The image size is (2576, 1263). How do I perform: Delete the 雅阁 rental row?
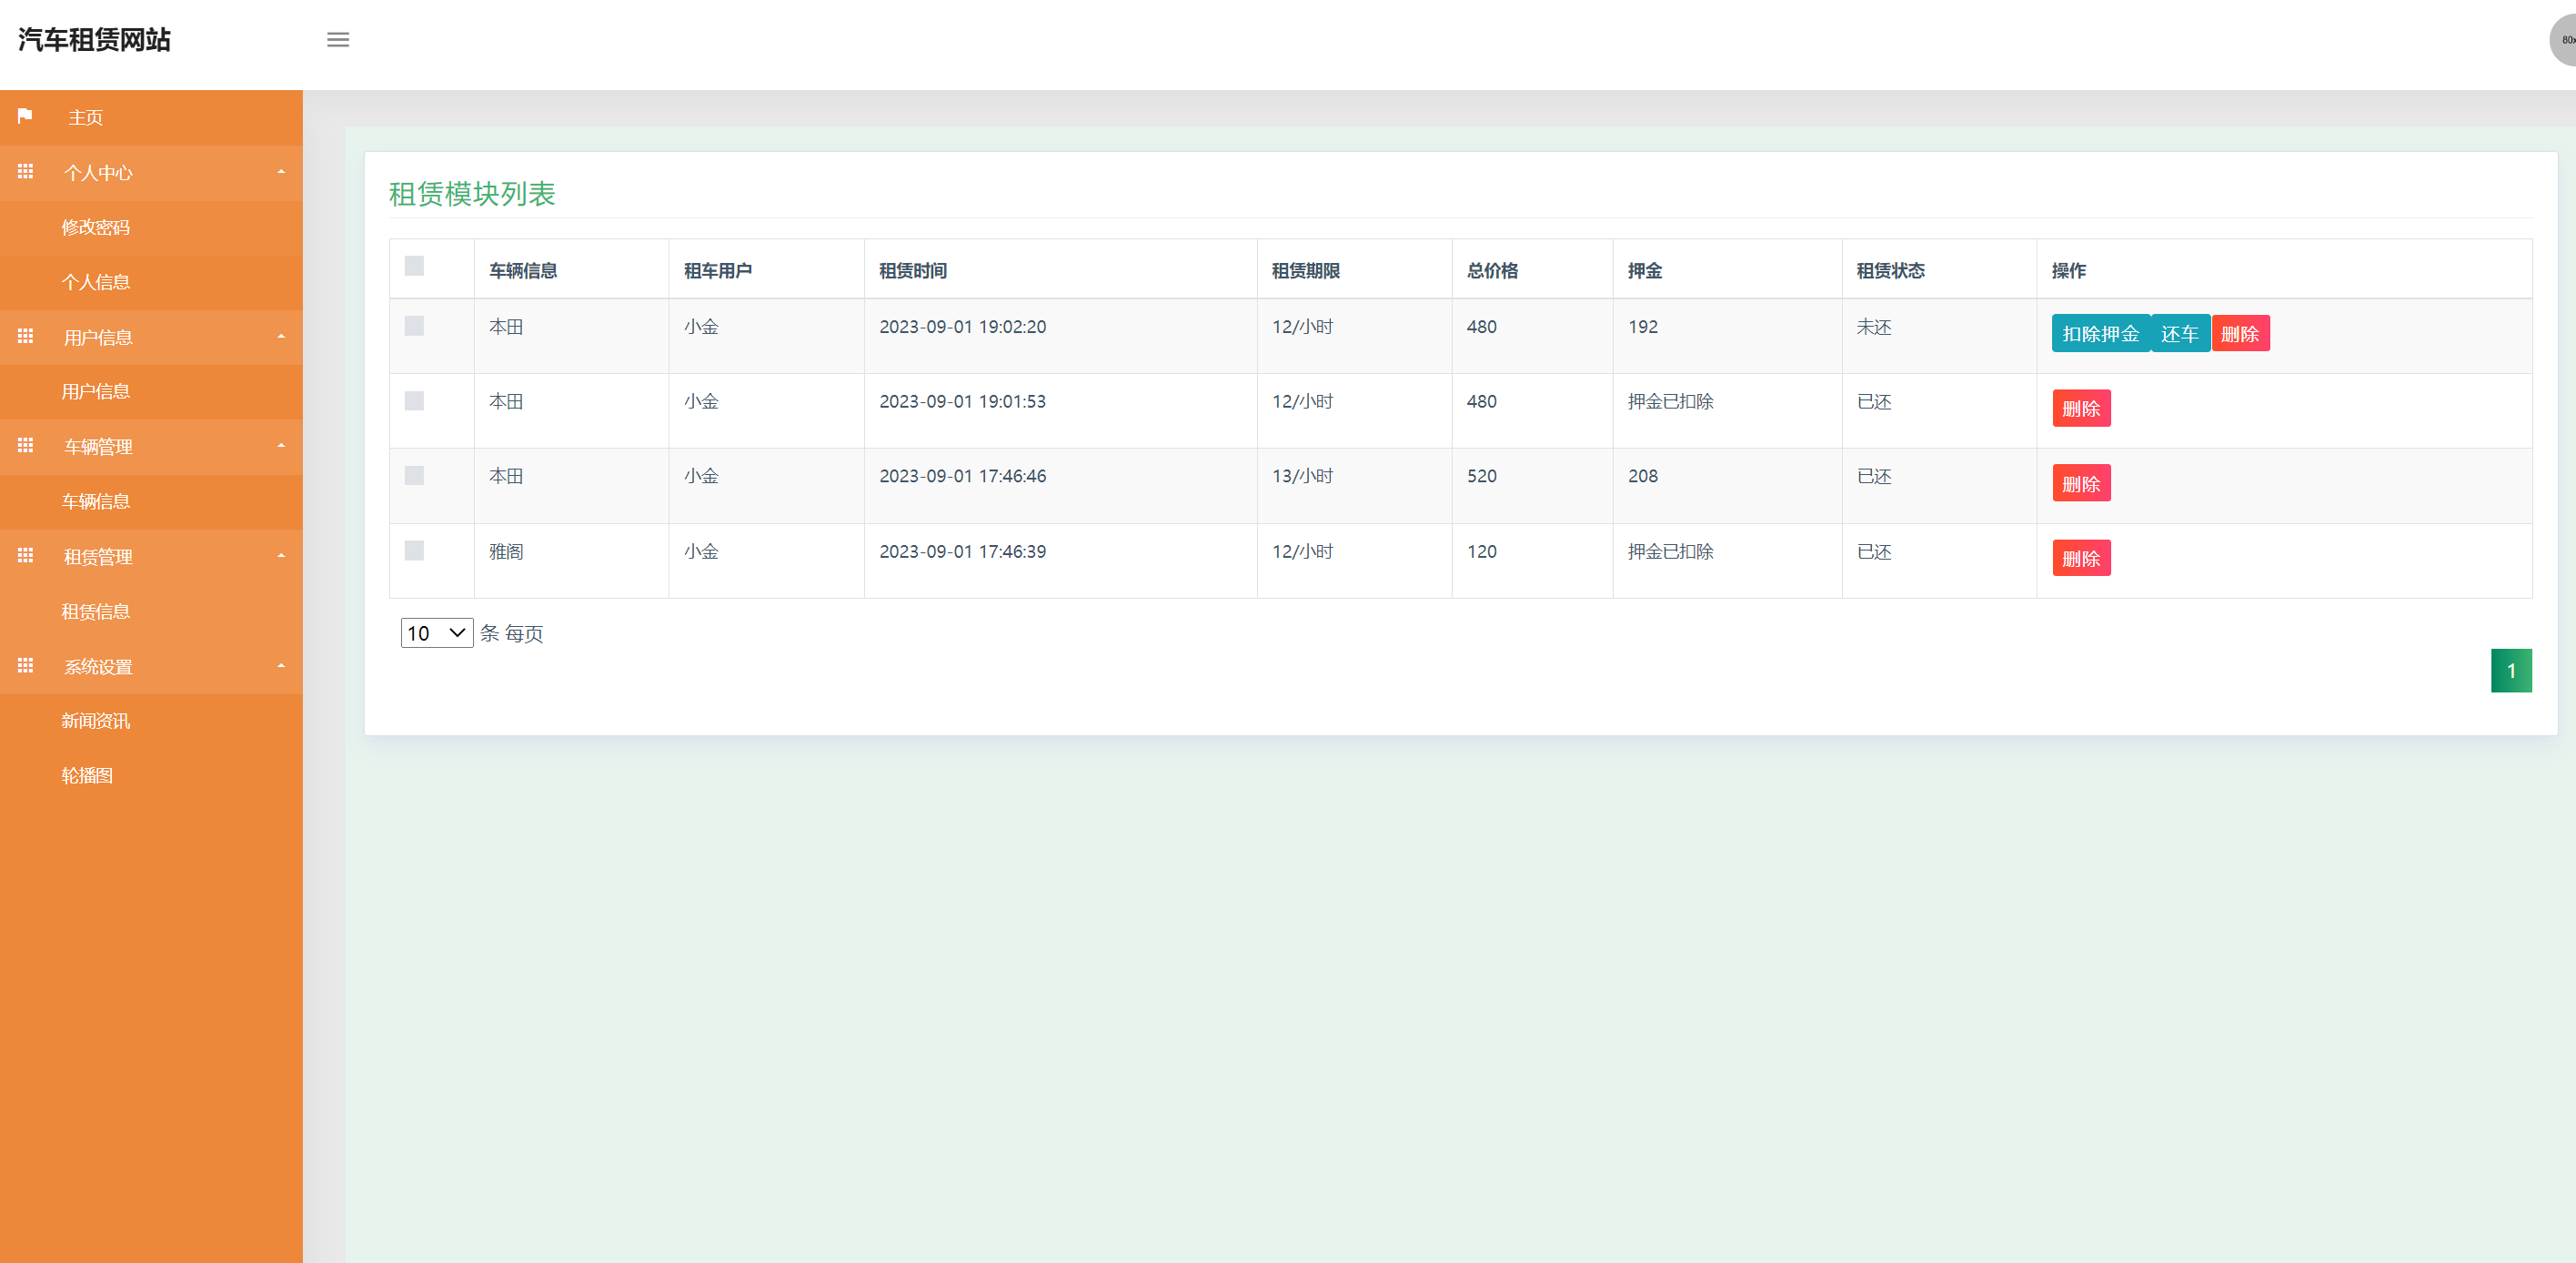tap(2081, 559)
